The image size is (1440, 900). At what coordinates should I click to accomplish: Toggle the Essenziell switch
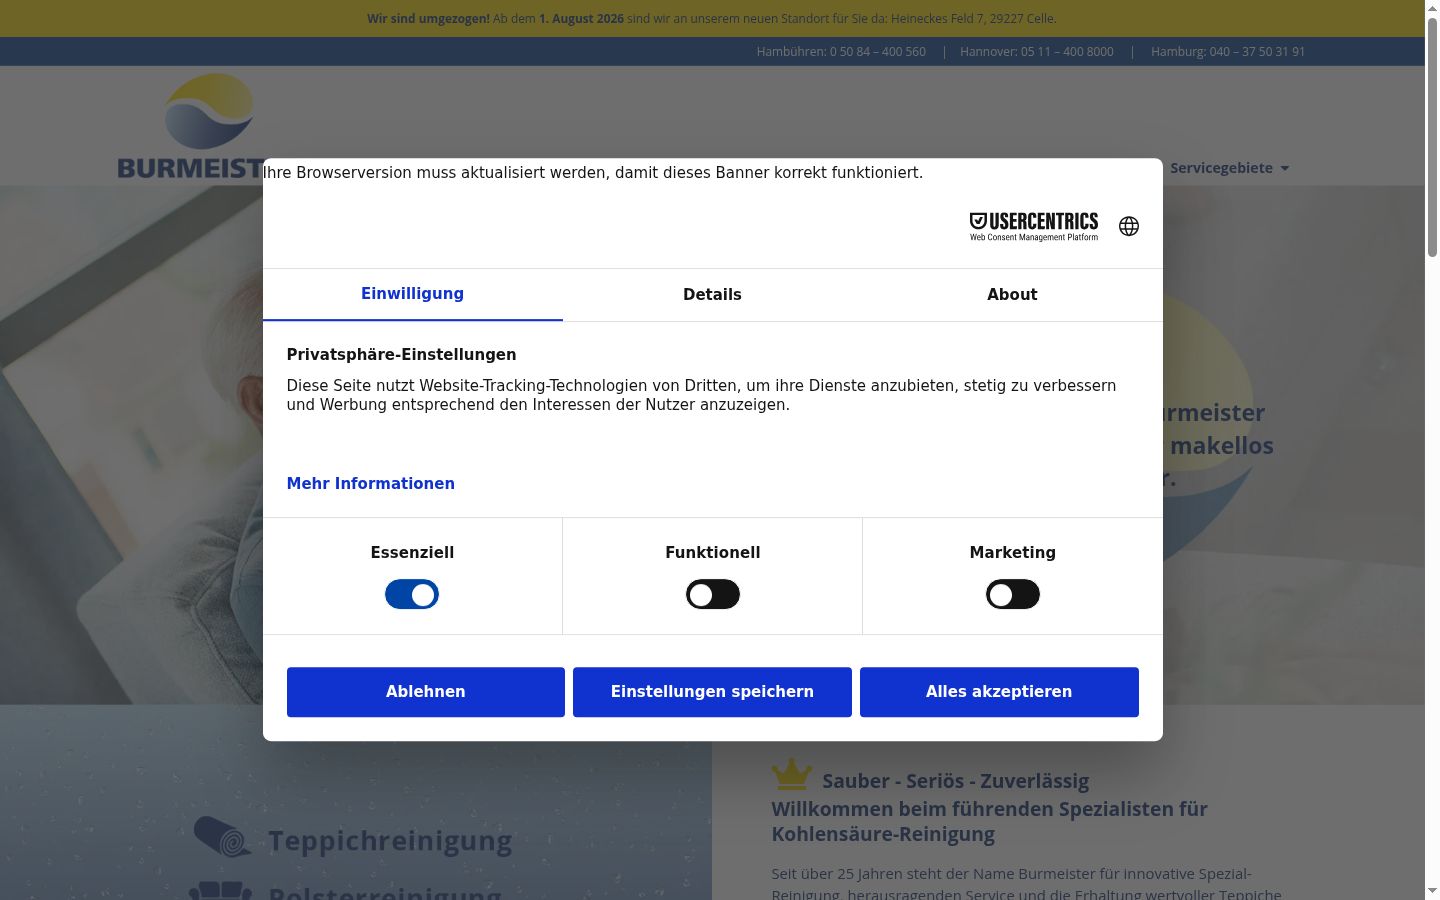tap(412, 594)
